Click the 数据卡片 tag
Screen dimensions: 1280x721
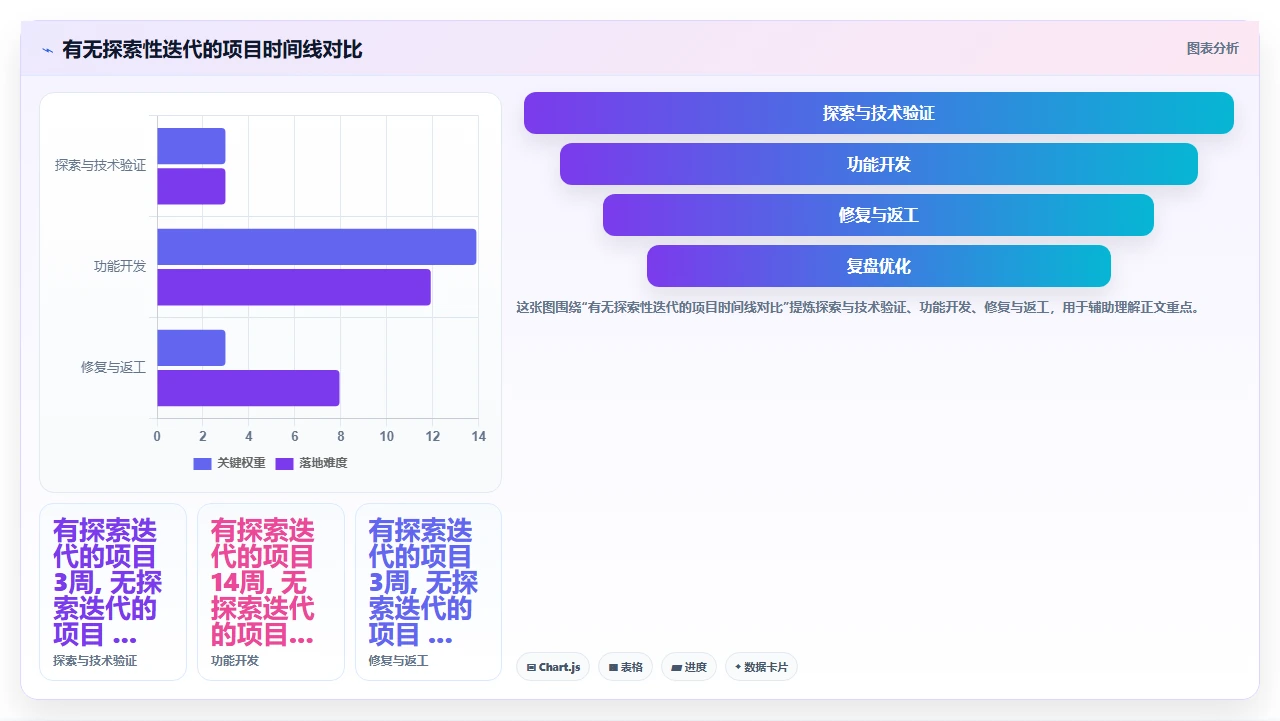(x=761, y=667)
